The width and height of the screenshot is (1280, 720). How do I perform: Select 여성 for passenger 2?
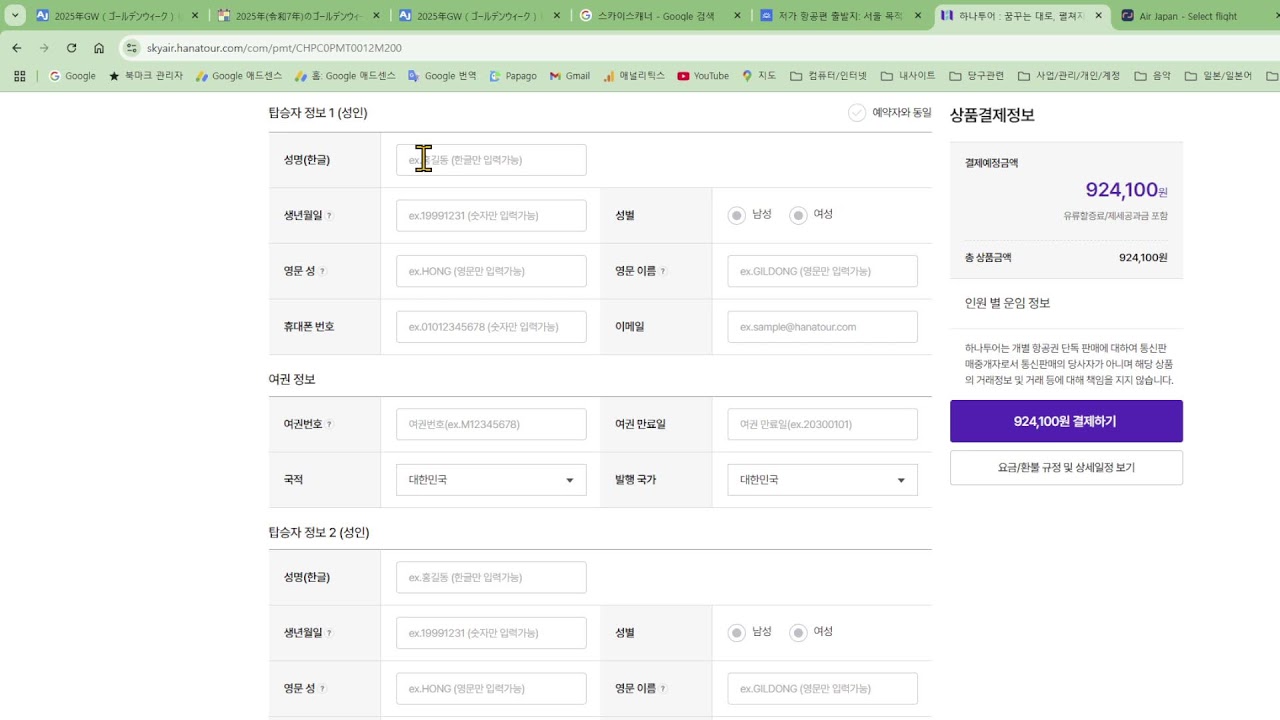pyautogui.click(x=798, y=632)
